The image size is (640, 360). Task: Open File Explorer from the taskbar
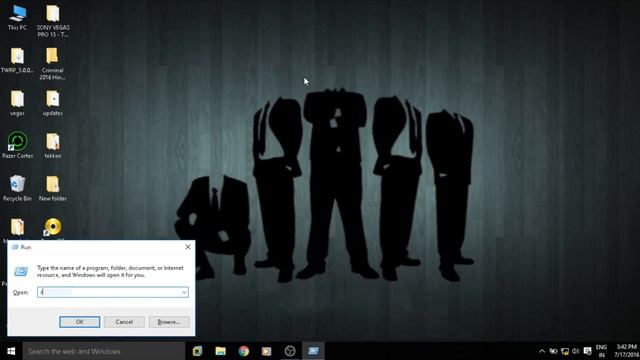point(220,351)
